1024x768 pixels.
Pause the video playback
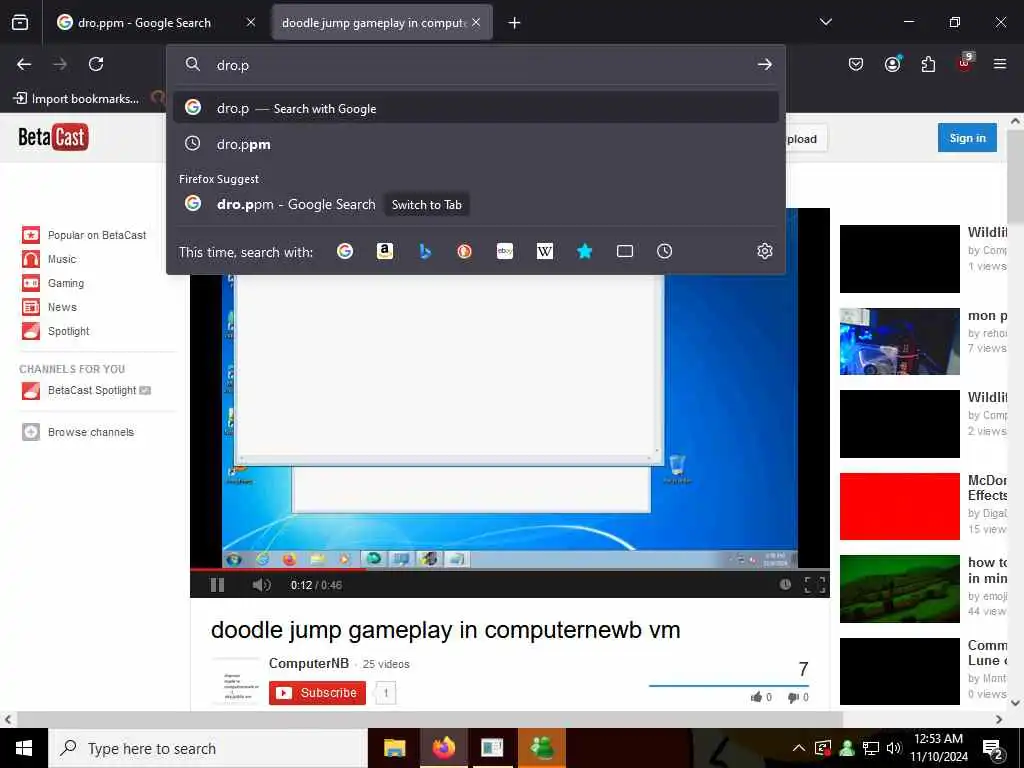click(x=217, y=585)
